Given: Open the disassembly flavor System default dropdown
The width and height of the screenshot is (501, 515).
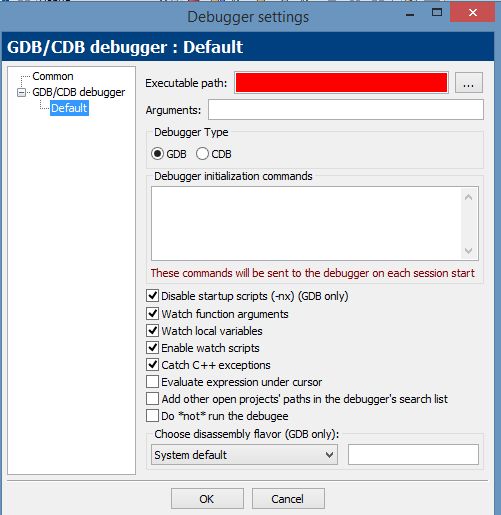Looking at the screenshot, I should [244, 455].
